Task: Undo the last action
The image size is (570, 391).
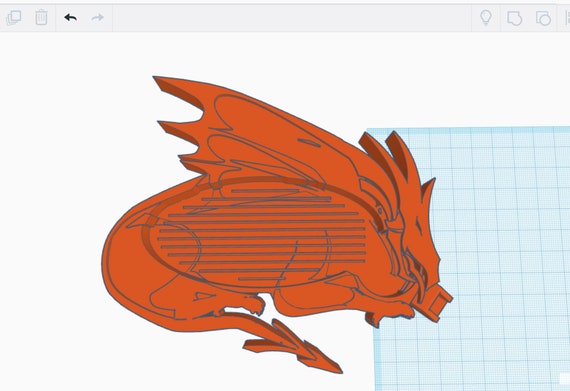Action: tap(71, 17)
